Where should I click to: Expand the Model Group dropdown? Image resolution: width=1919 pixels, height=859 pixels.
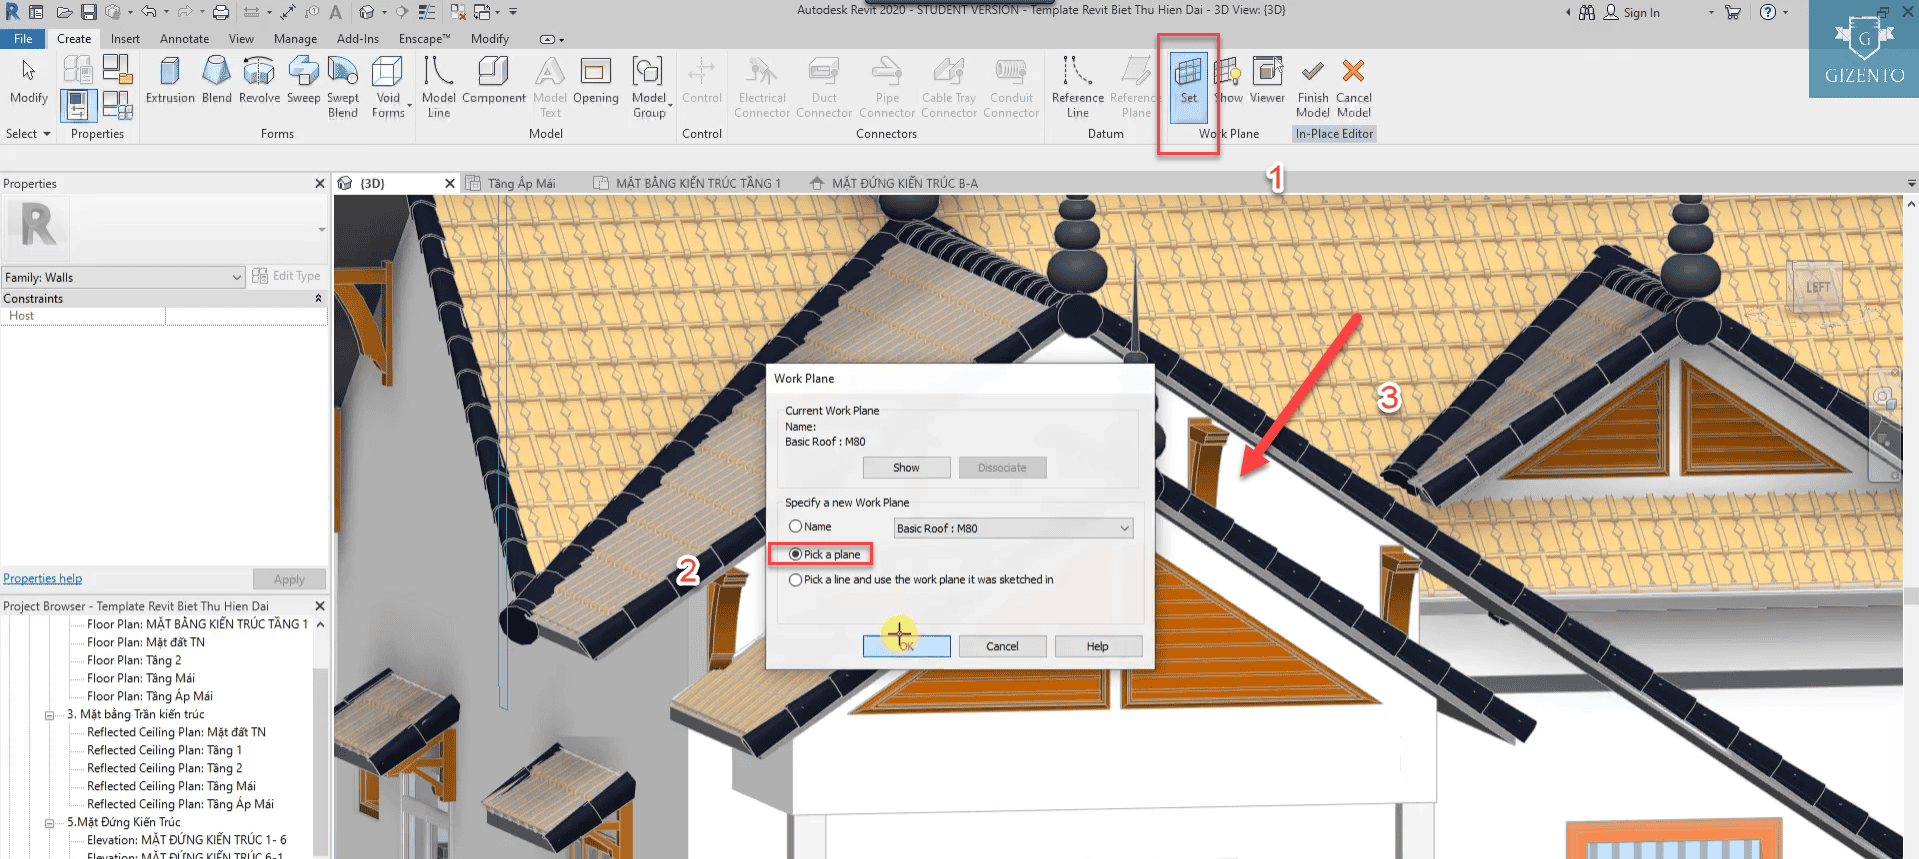point(670,105)
